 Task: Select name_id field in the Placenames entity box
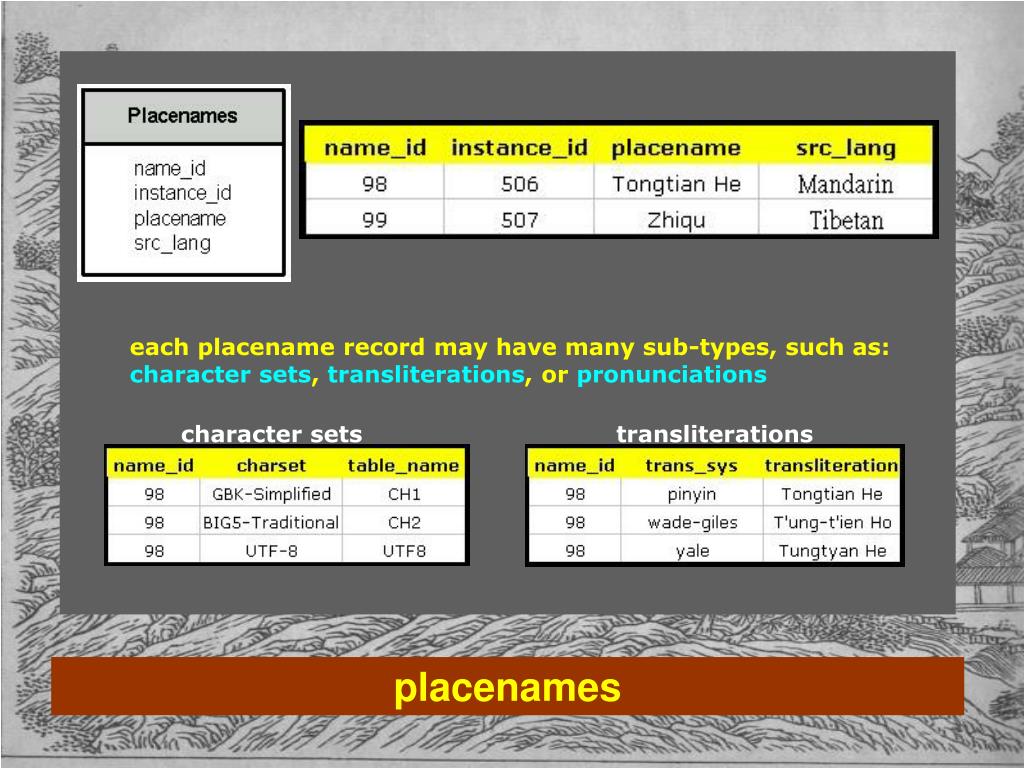(x=169, y=168)
